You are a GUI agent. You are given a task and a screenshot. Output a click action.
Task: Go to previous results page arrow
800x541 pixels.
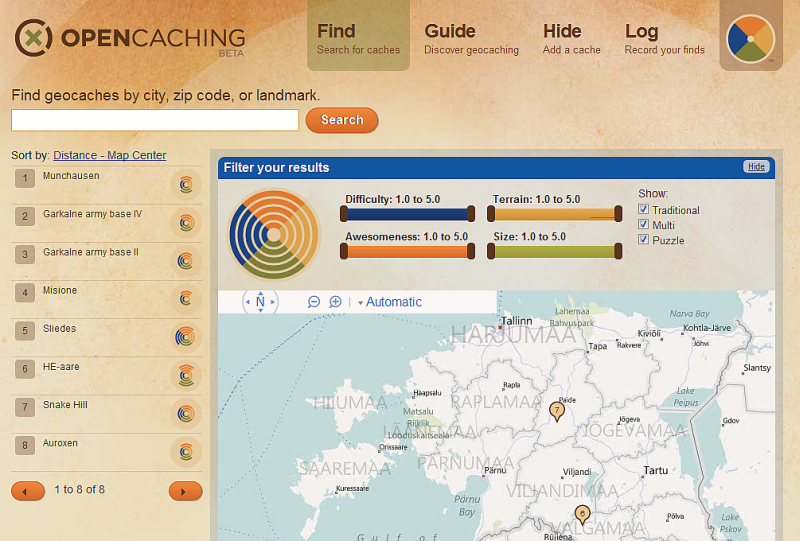click(28, 491)
